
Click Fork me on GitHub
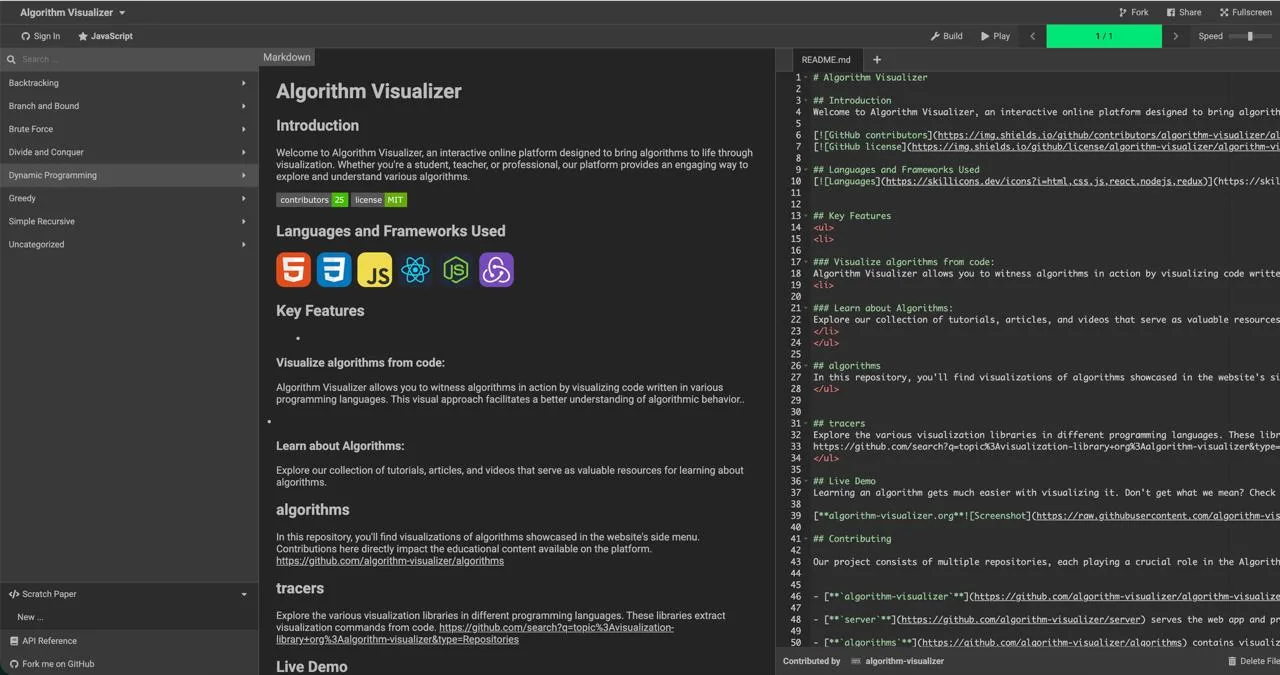tap(129, 664)
